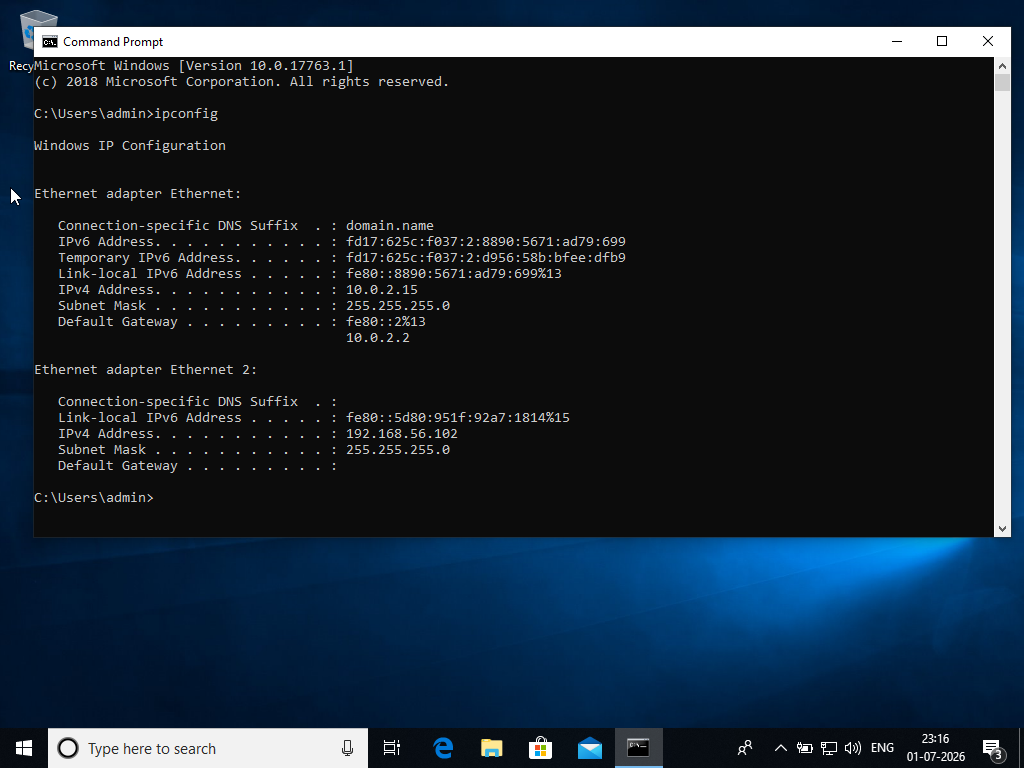The width and height of the screenshot is (1024, 768).
Task: Minimize the Command Prompt window
Action: [897, 42]
